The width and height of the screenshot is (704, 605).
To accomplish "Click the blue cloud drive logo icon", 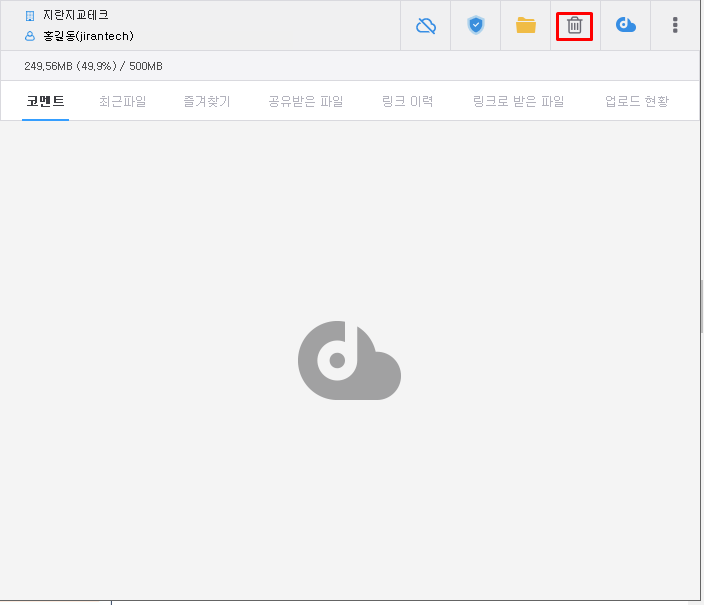I will pos(626,25).
